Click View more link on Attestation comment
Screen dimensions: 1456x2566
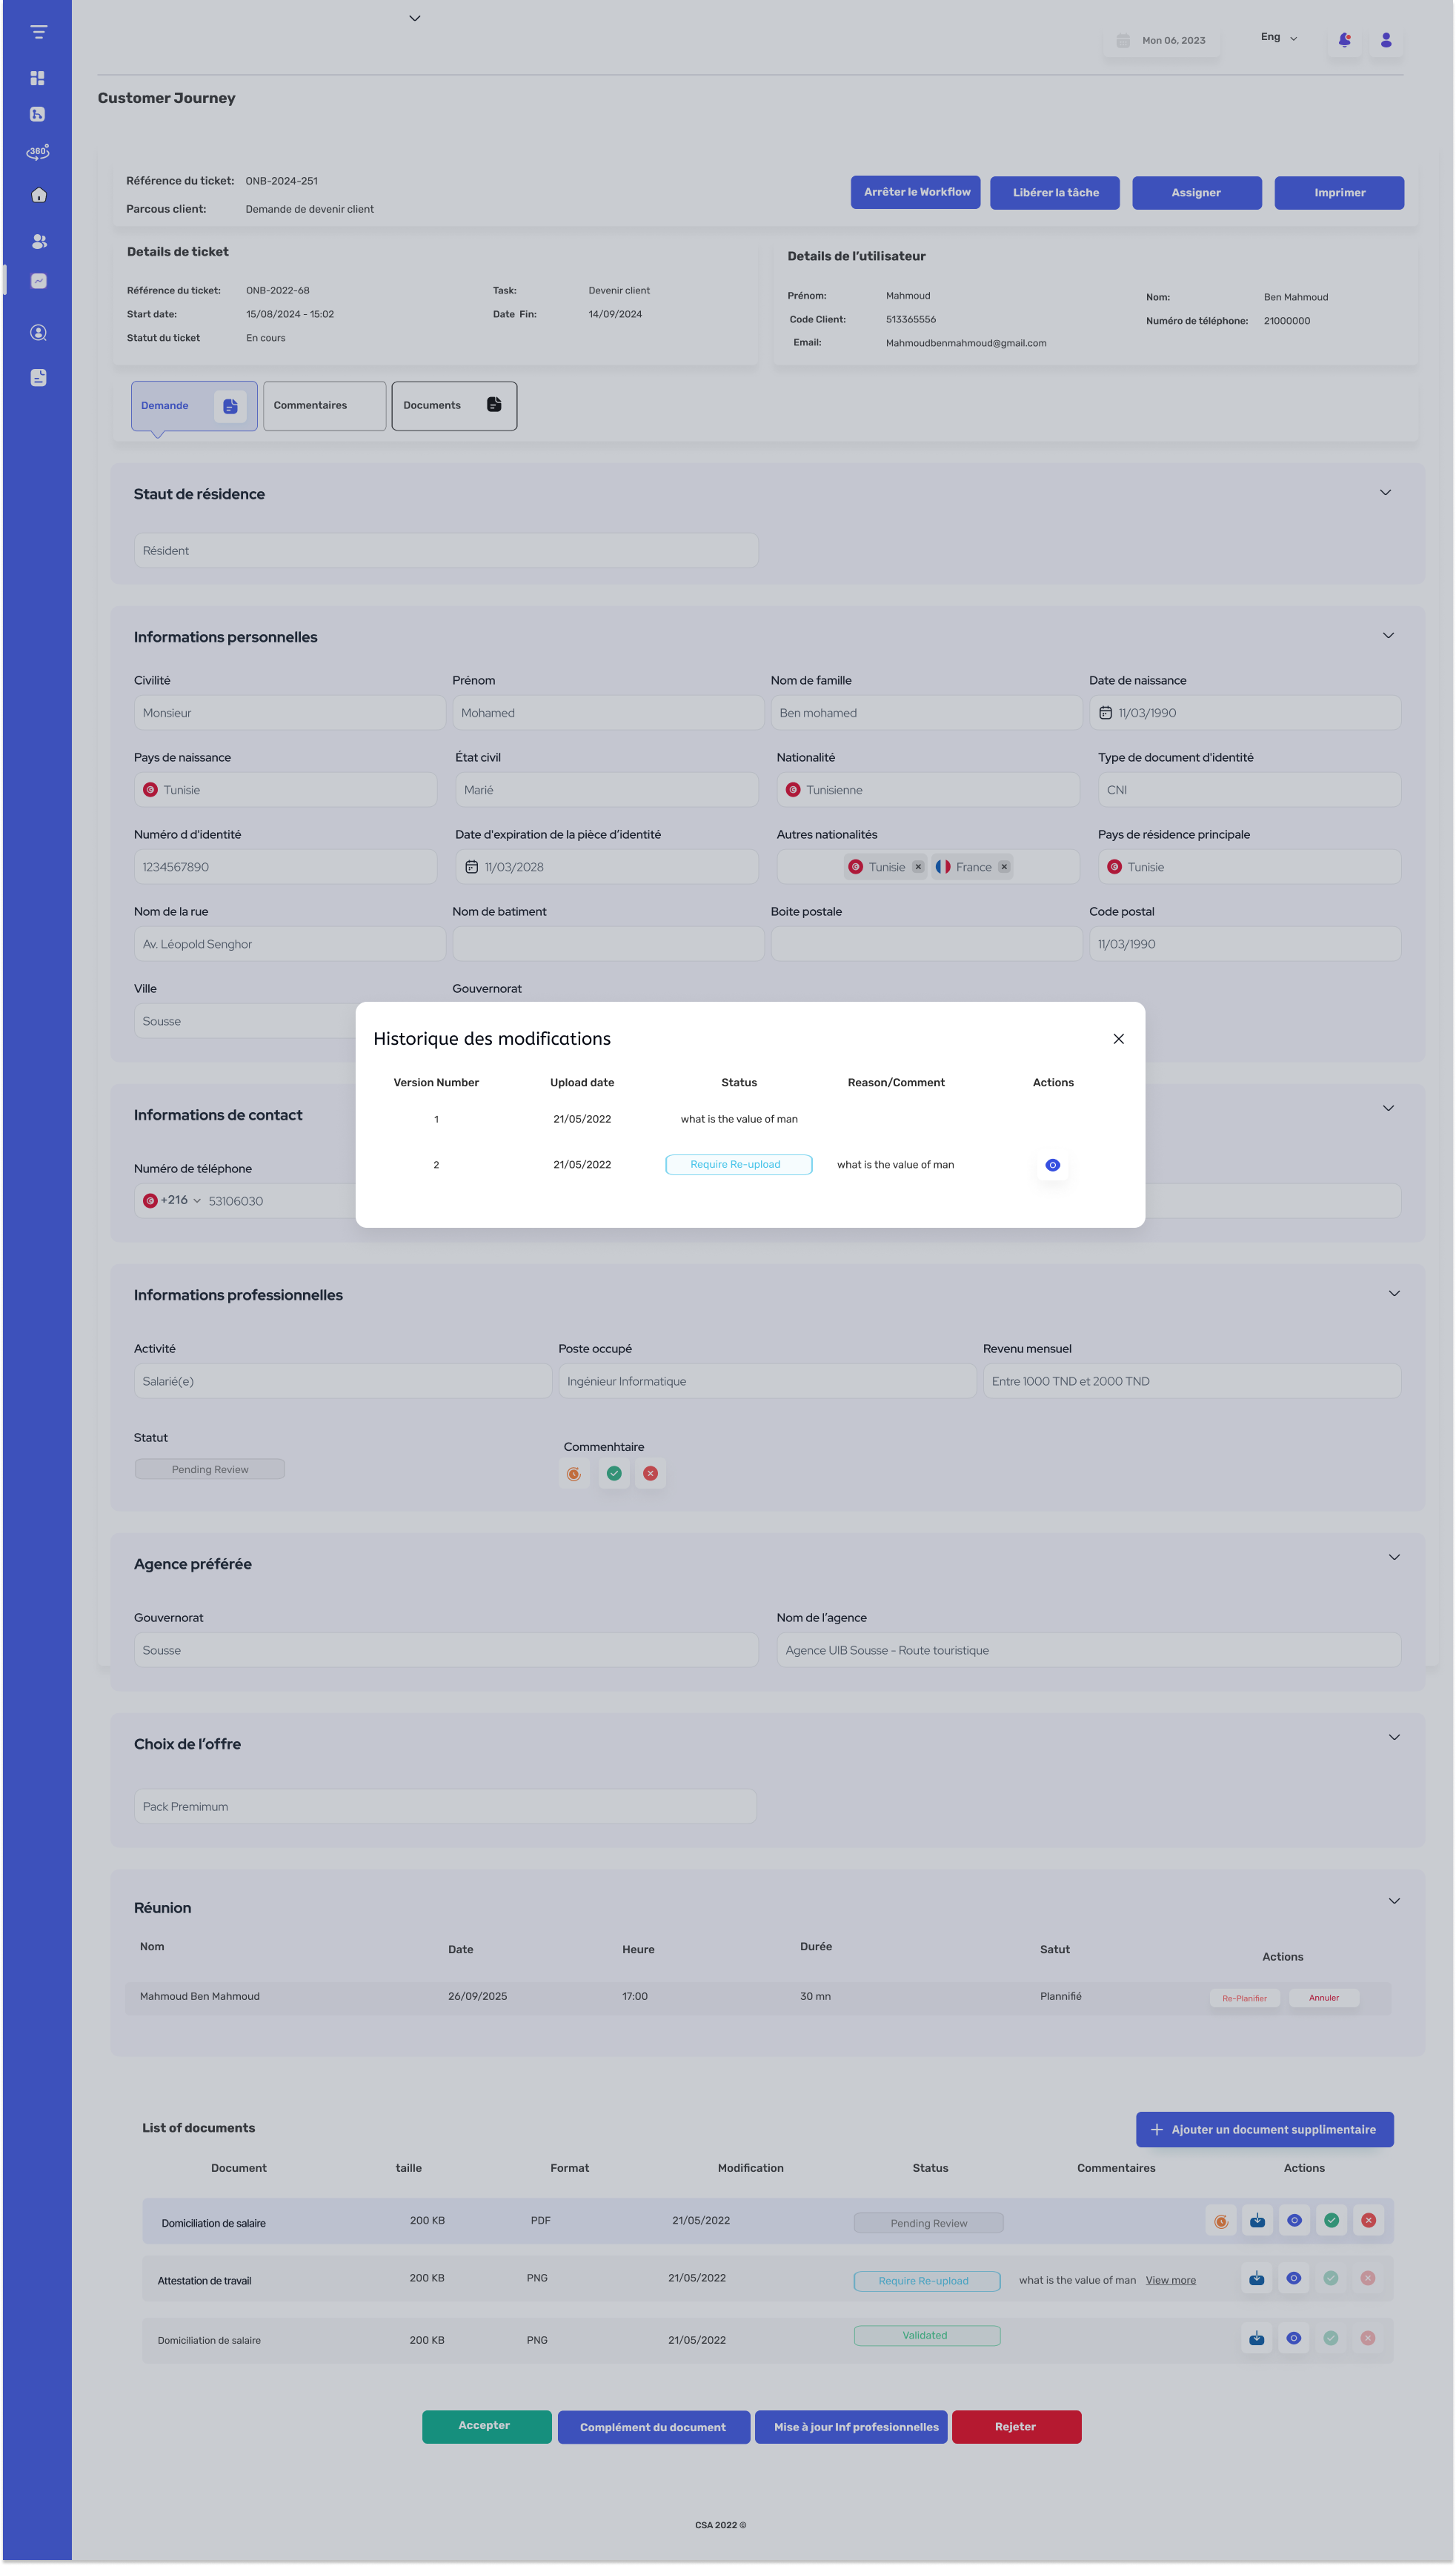1170,2280
